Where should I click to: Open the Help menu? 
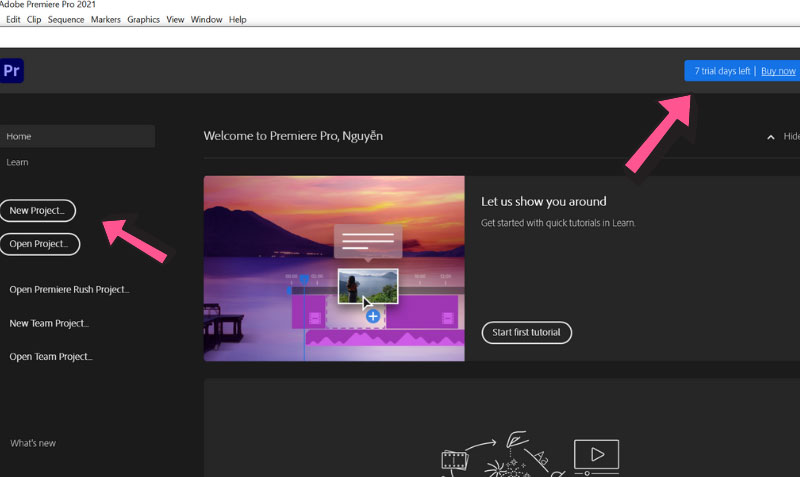pos(237,20)
